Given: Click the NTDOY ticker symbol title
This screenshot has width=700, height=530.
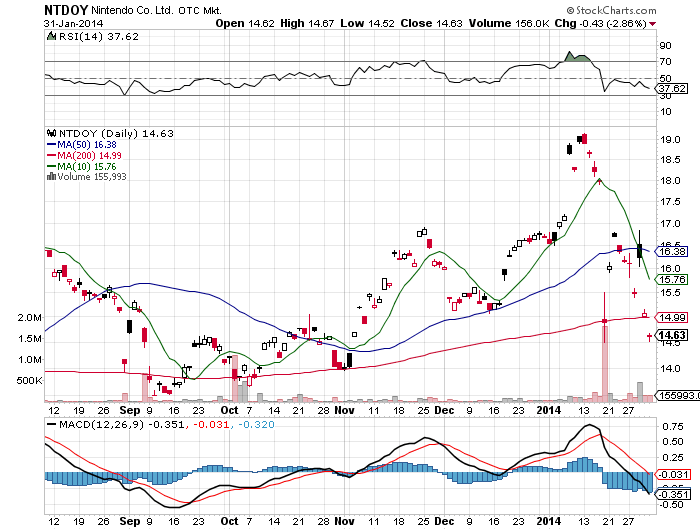Looking at the screenshot, I should (x=66, y=10).
